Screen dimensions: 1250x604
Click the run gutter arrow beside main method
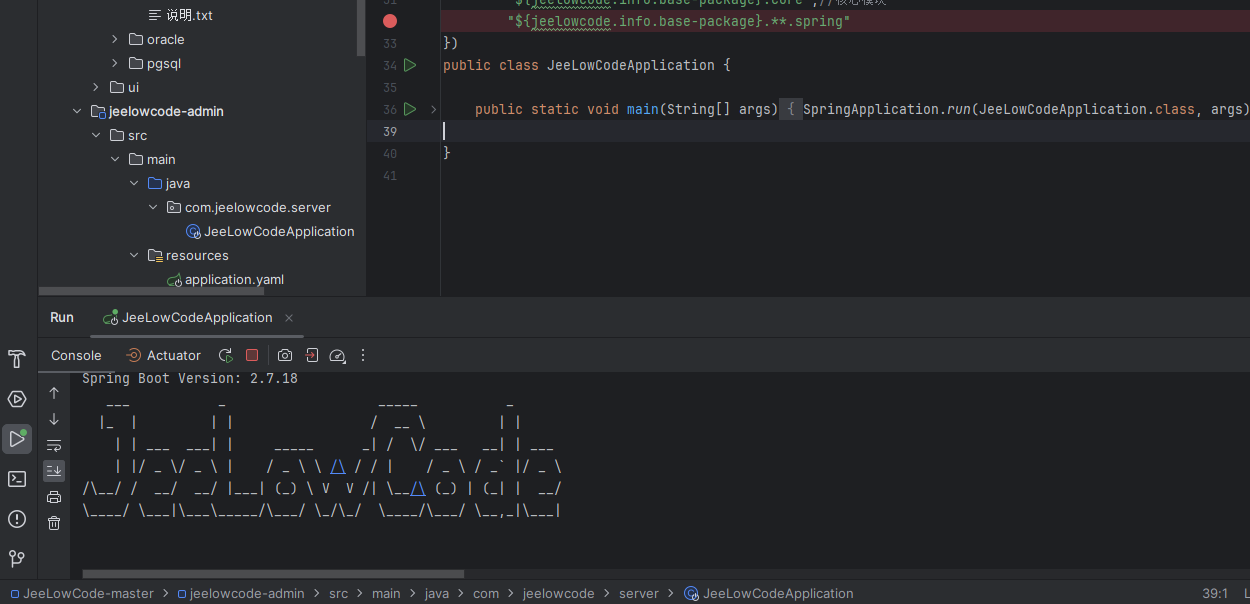(409, 109)
